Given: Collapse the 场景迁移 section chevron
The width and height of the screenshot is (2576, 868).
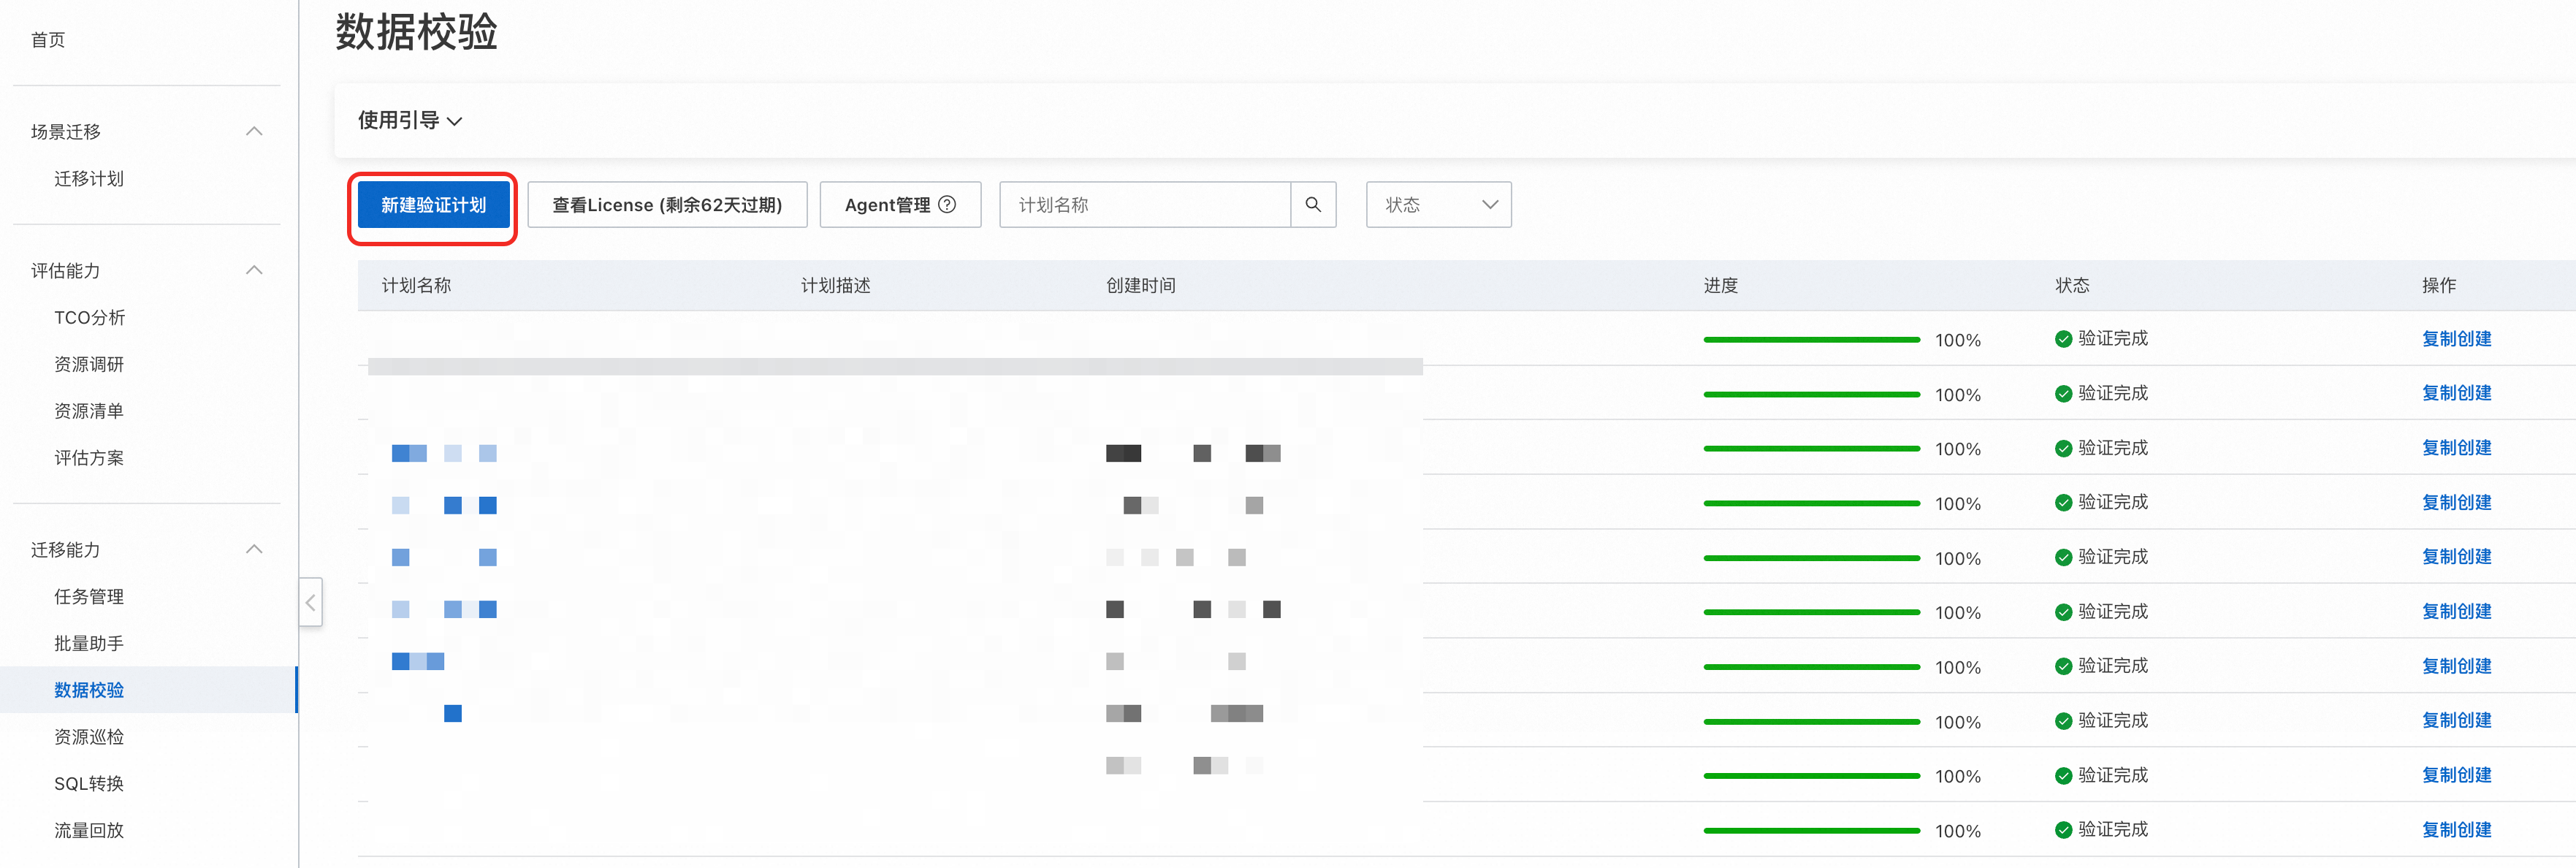Looking at the screenshot, I should [254, 131].
